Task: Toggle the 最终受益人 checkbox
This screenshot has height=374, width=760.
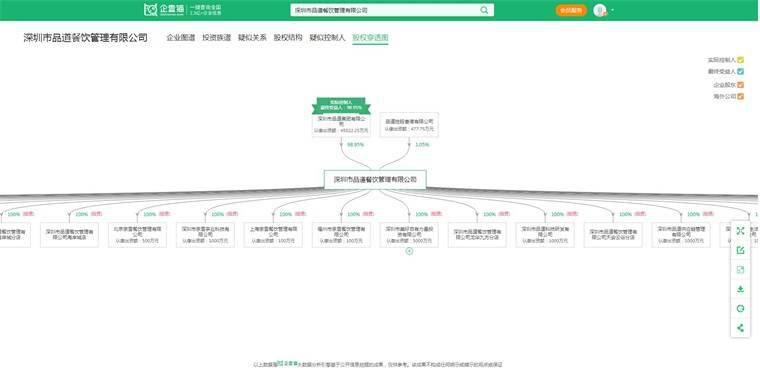Action: pyautogui.click(x=741, y=72)
